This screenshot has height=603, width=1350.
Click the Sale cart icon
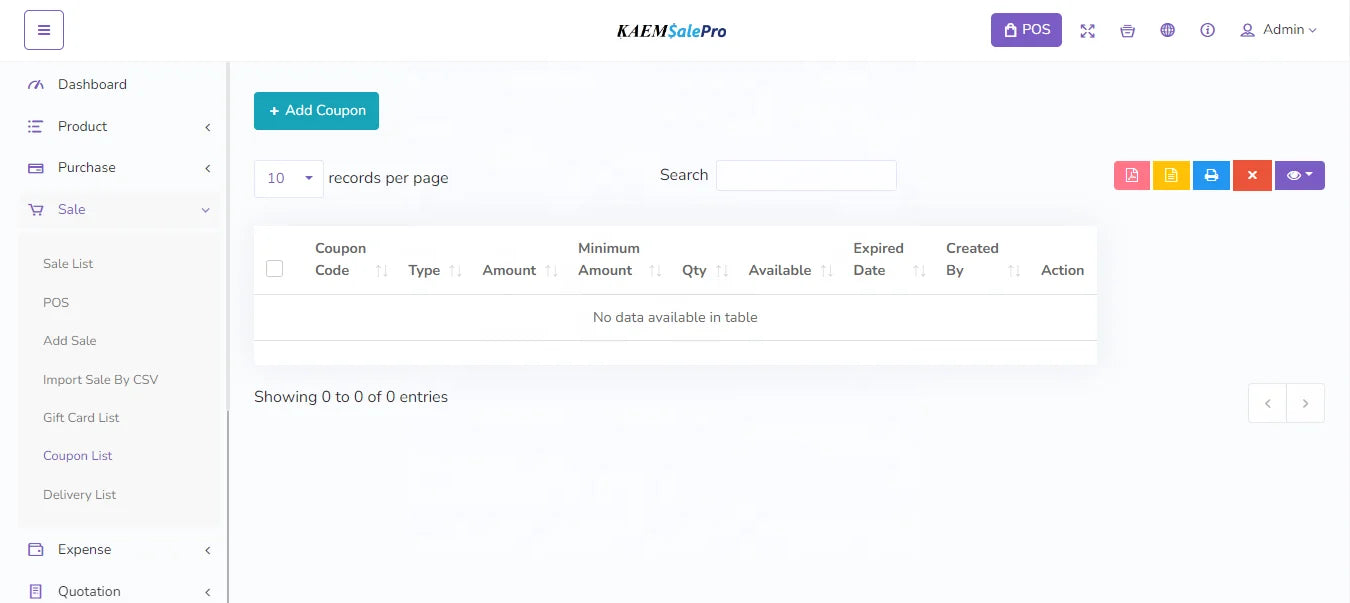coord(36,210)
